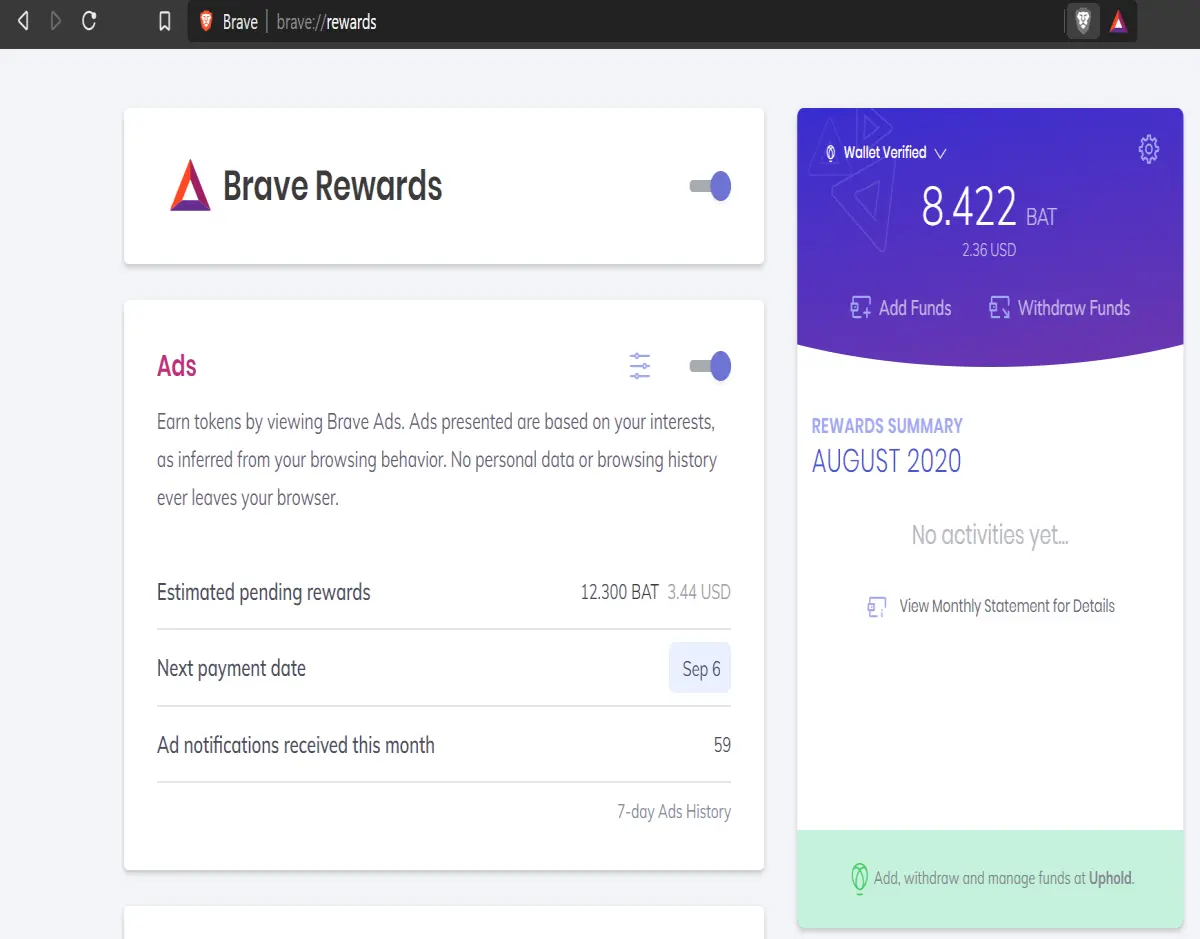
Task: Click the 'Estimated pending rewards' label
Action: point(264,593)
